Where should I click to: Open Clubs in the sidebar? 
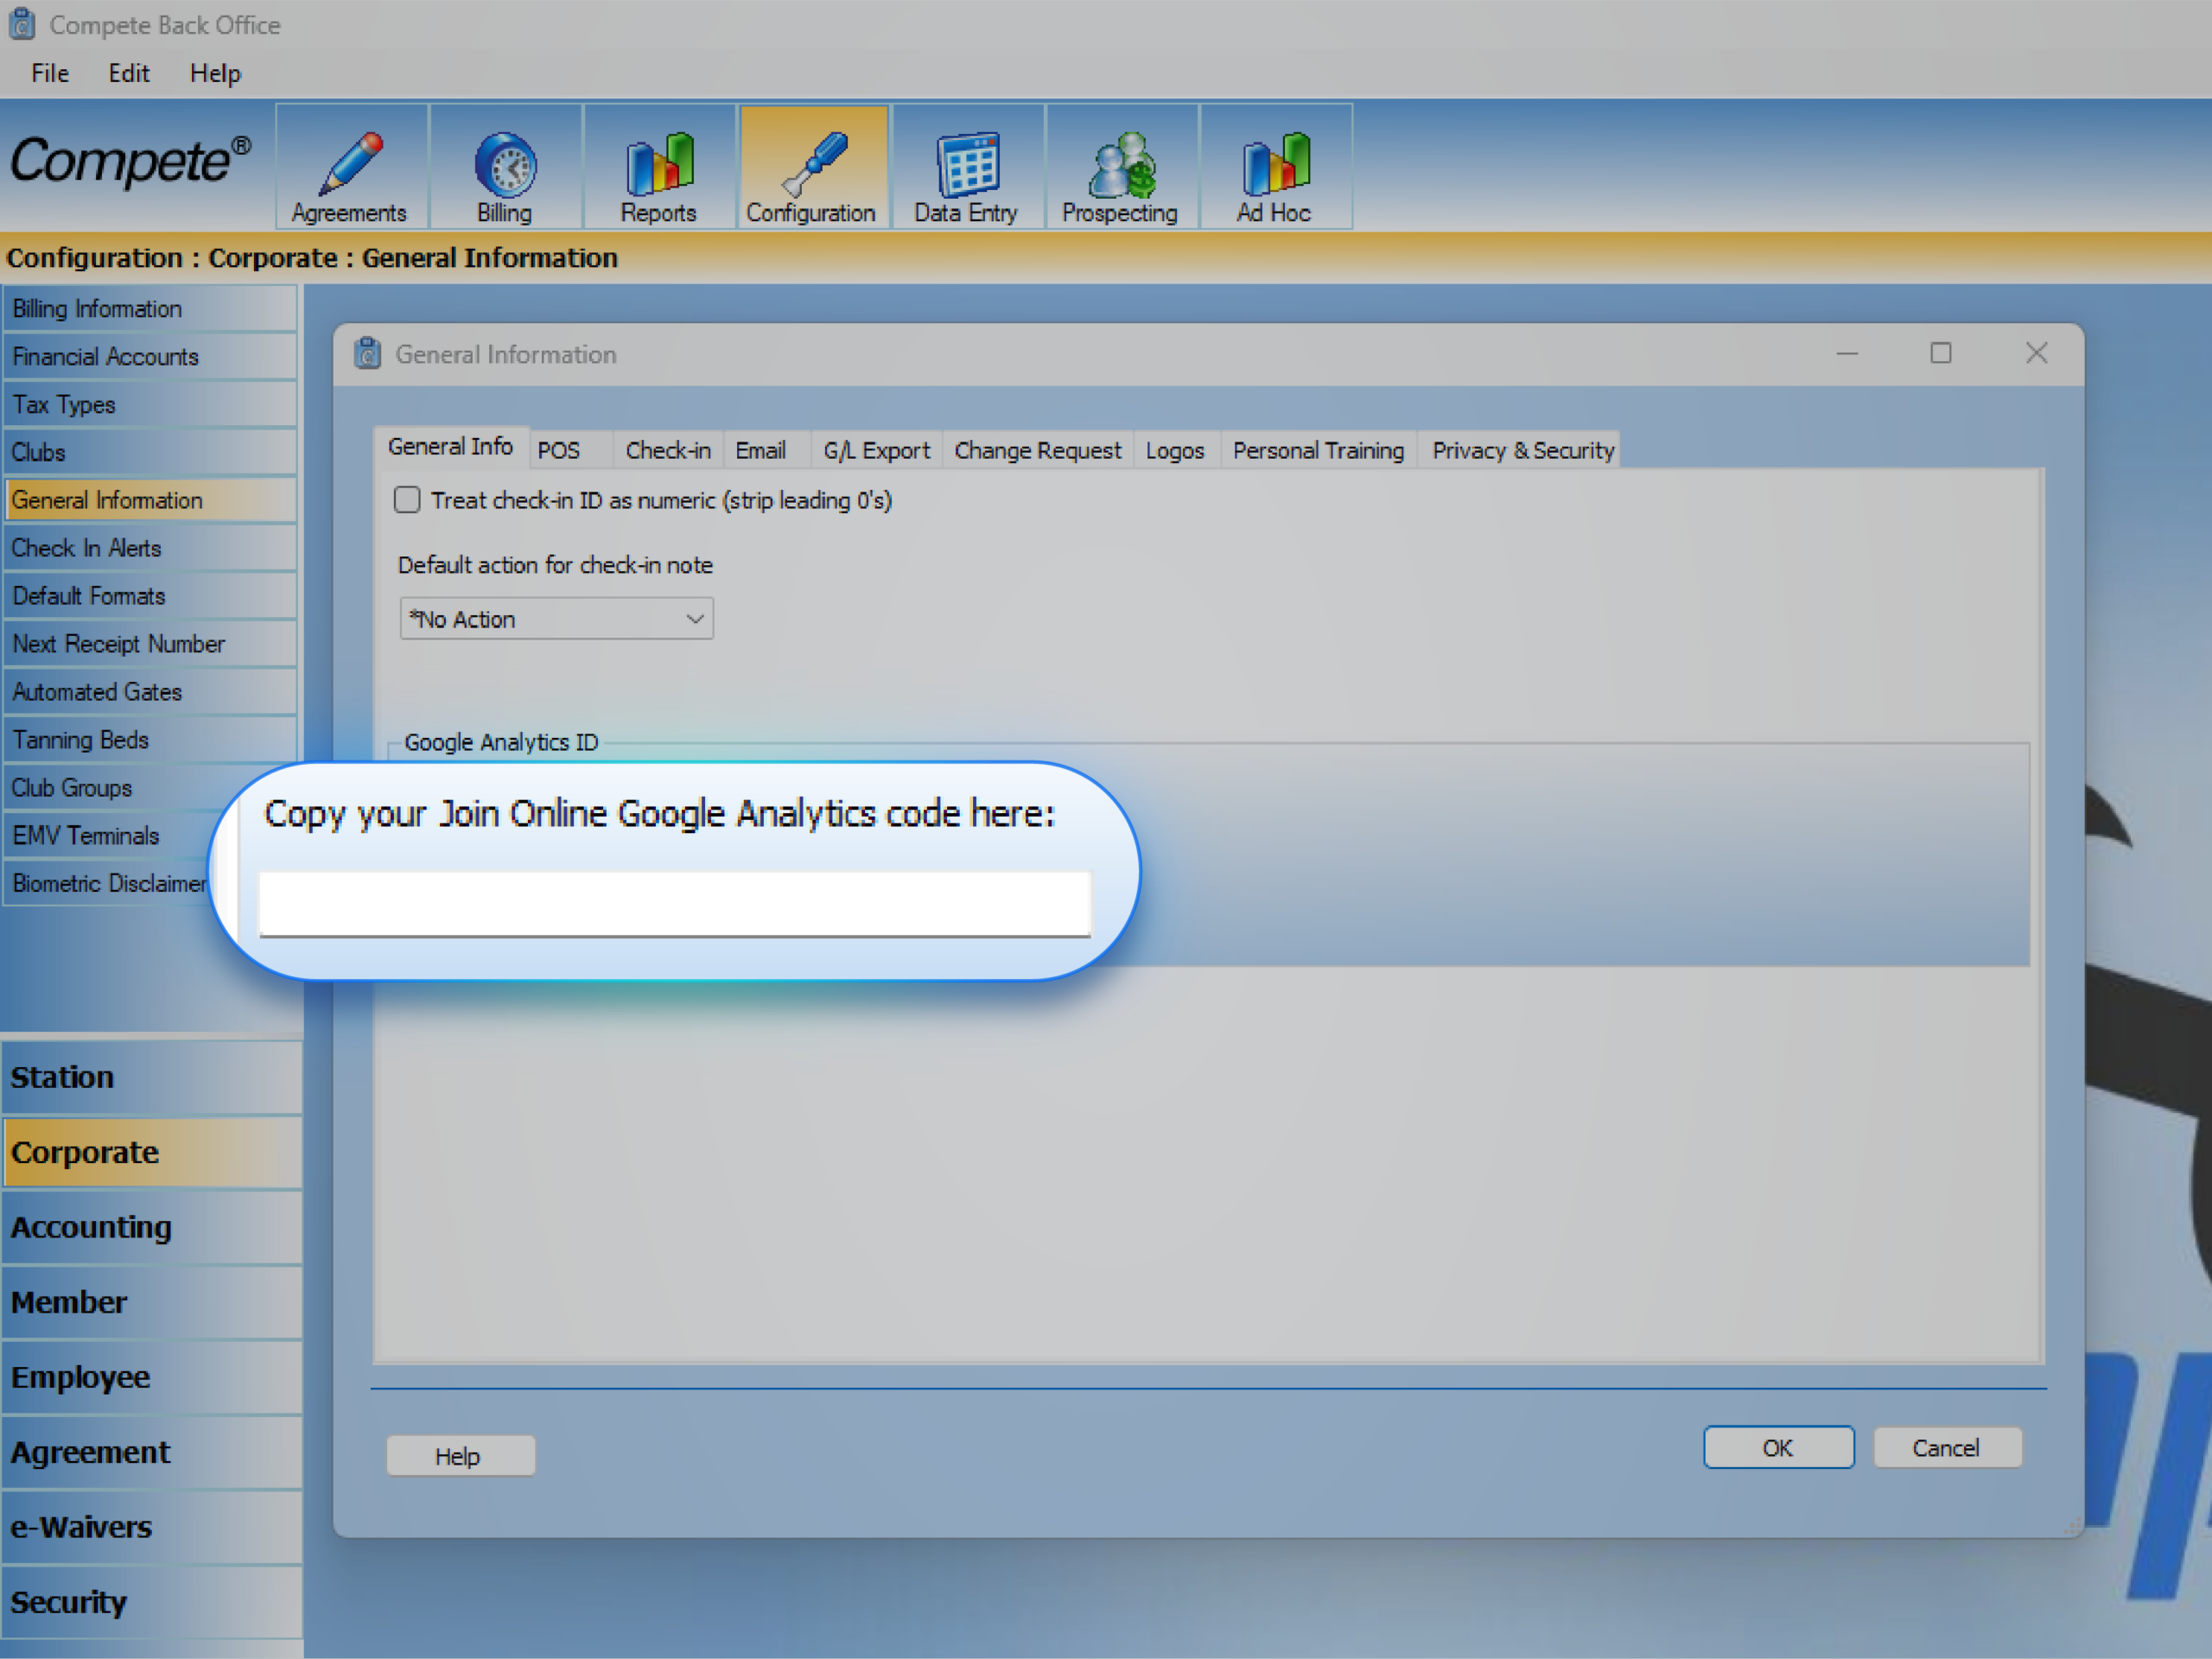(150, 453)
